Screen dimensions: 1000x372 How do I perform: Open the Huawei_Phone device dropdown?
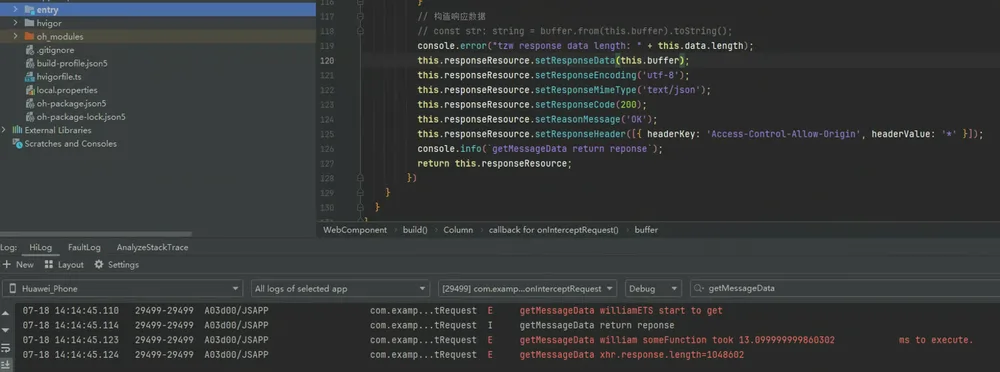click(122, 288)
